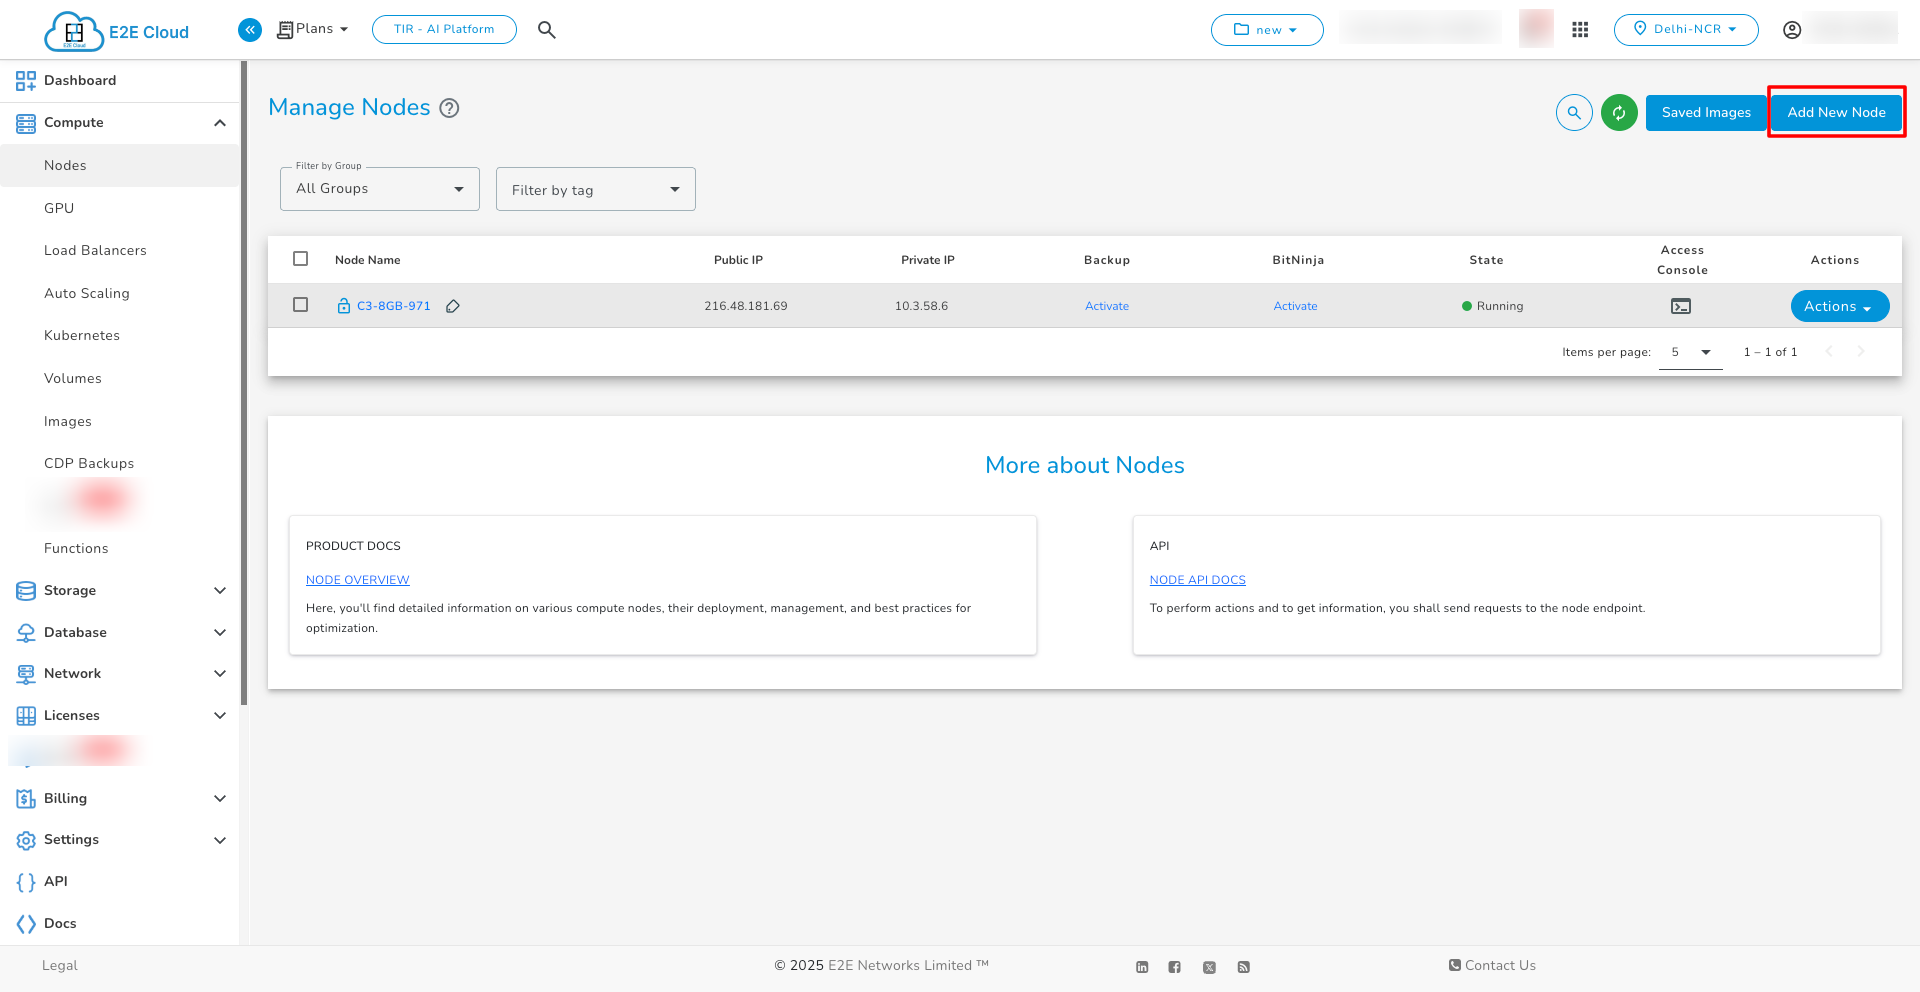Check the C3-8GB-971 row checkbox
1920x992 pixels.
[x=300, y=305]
